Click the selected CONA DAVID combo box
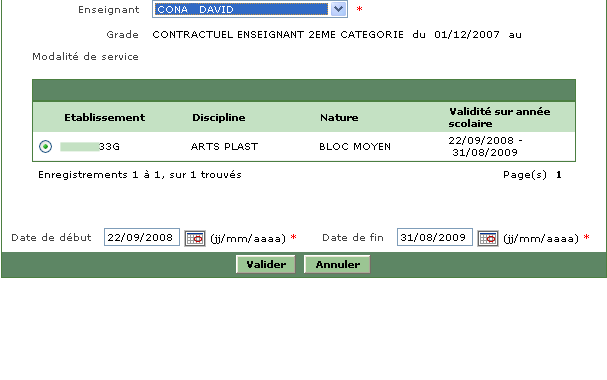This screenshot has height=380, width=607. coord(250,9)
